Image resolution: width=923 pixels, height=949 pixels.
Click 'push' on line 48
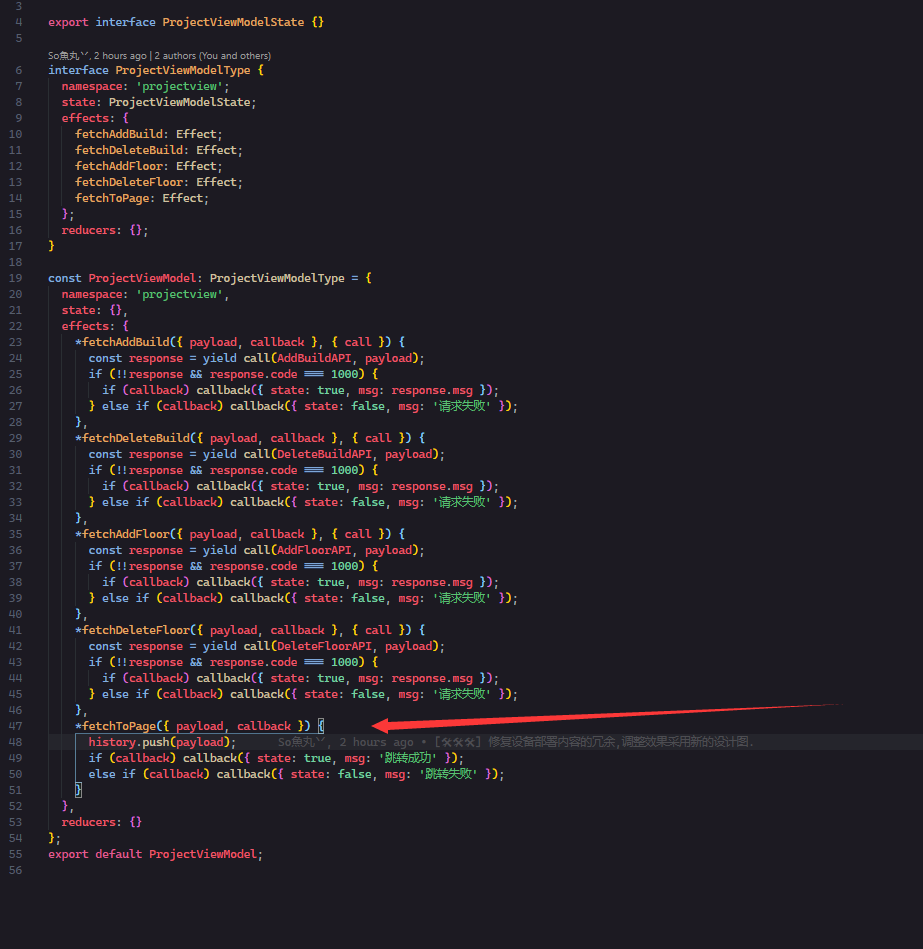click(156, 743)
